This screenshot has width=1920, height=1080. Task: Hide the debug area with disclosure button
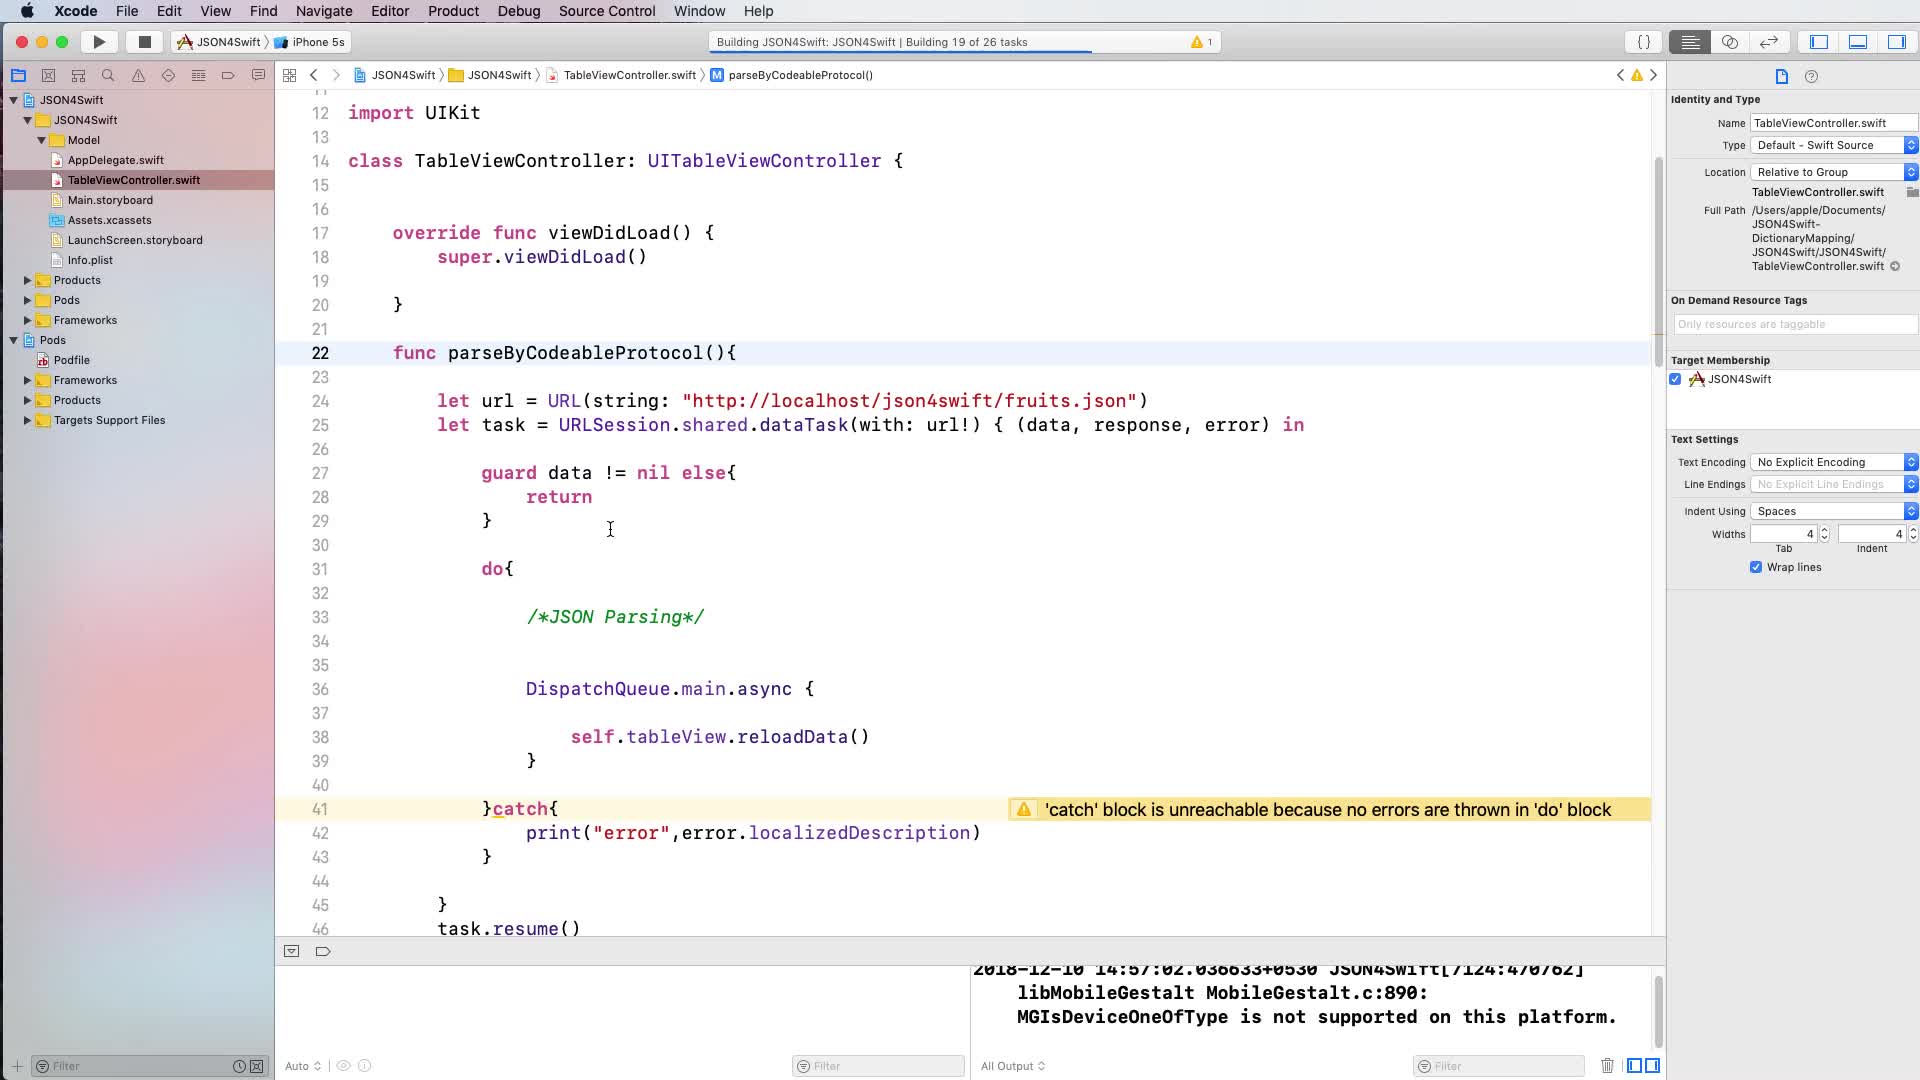click(291, 951)
